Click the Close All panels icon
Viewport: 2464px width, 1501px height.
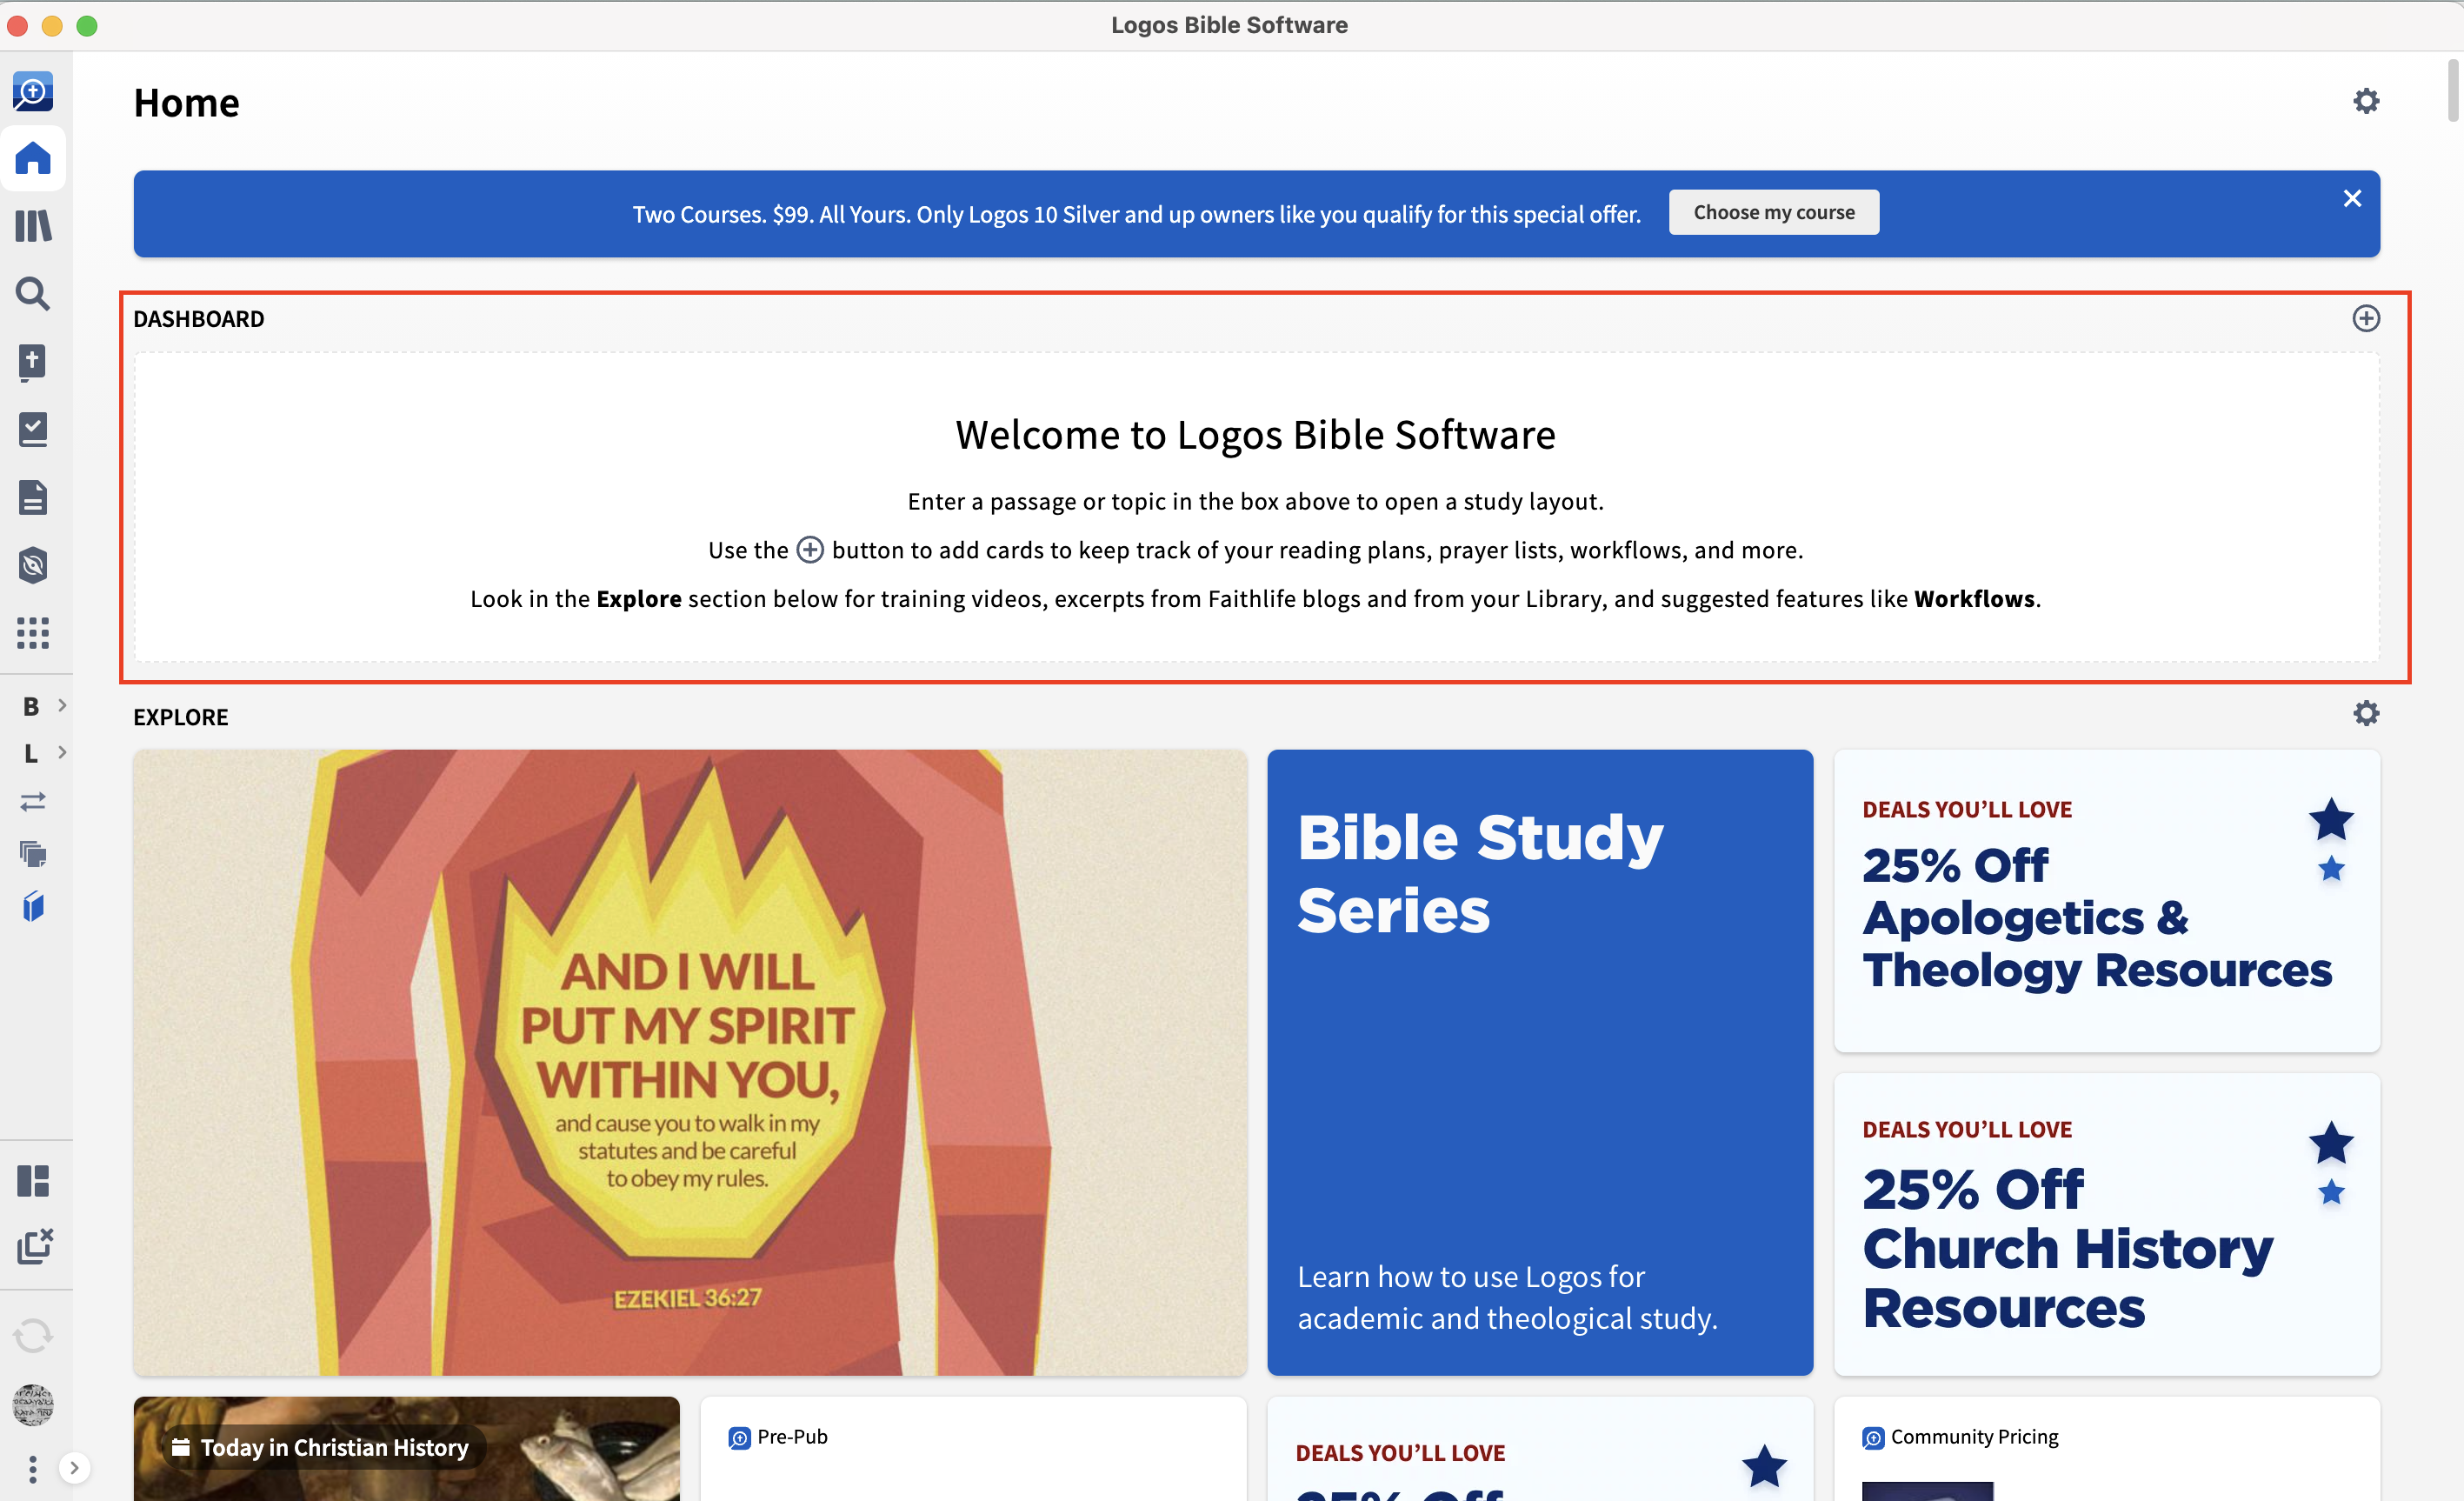[34, 1247]
